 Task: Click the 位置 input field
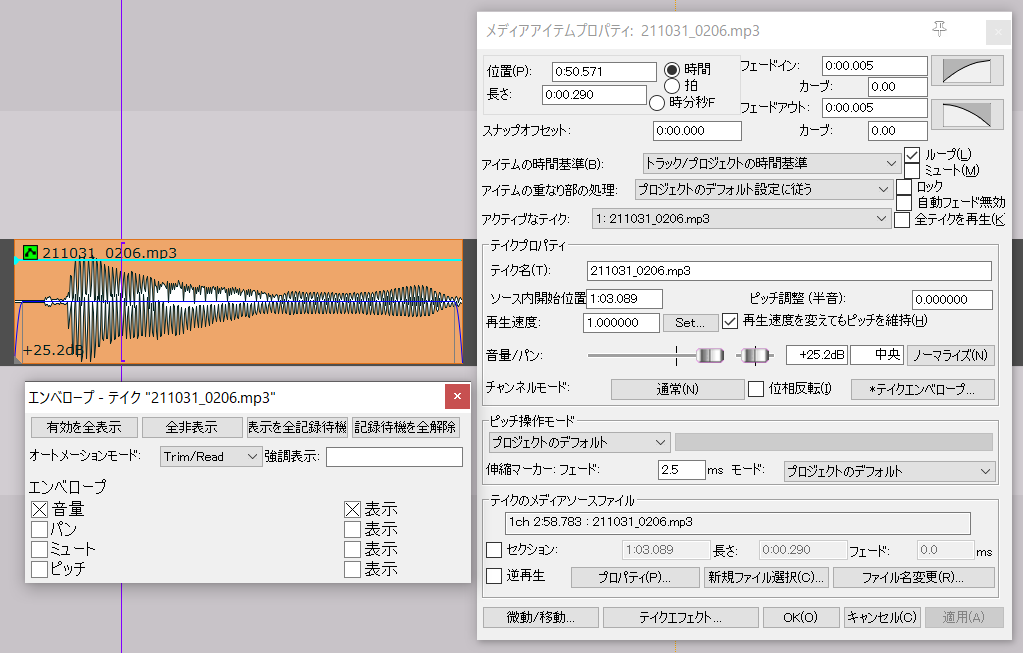[x=605, y=71]
